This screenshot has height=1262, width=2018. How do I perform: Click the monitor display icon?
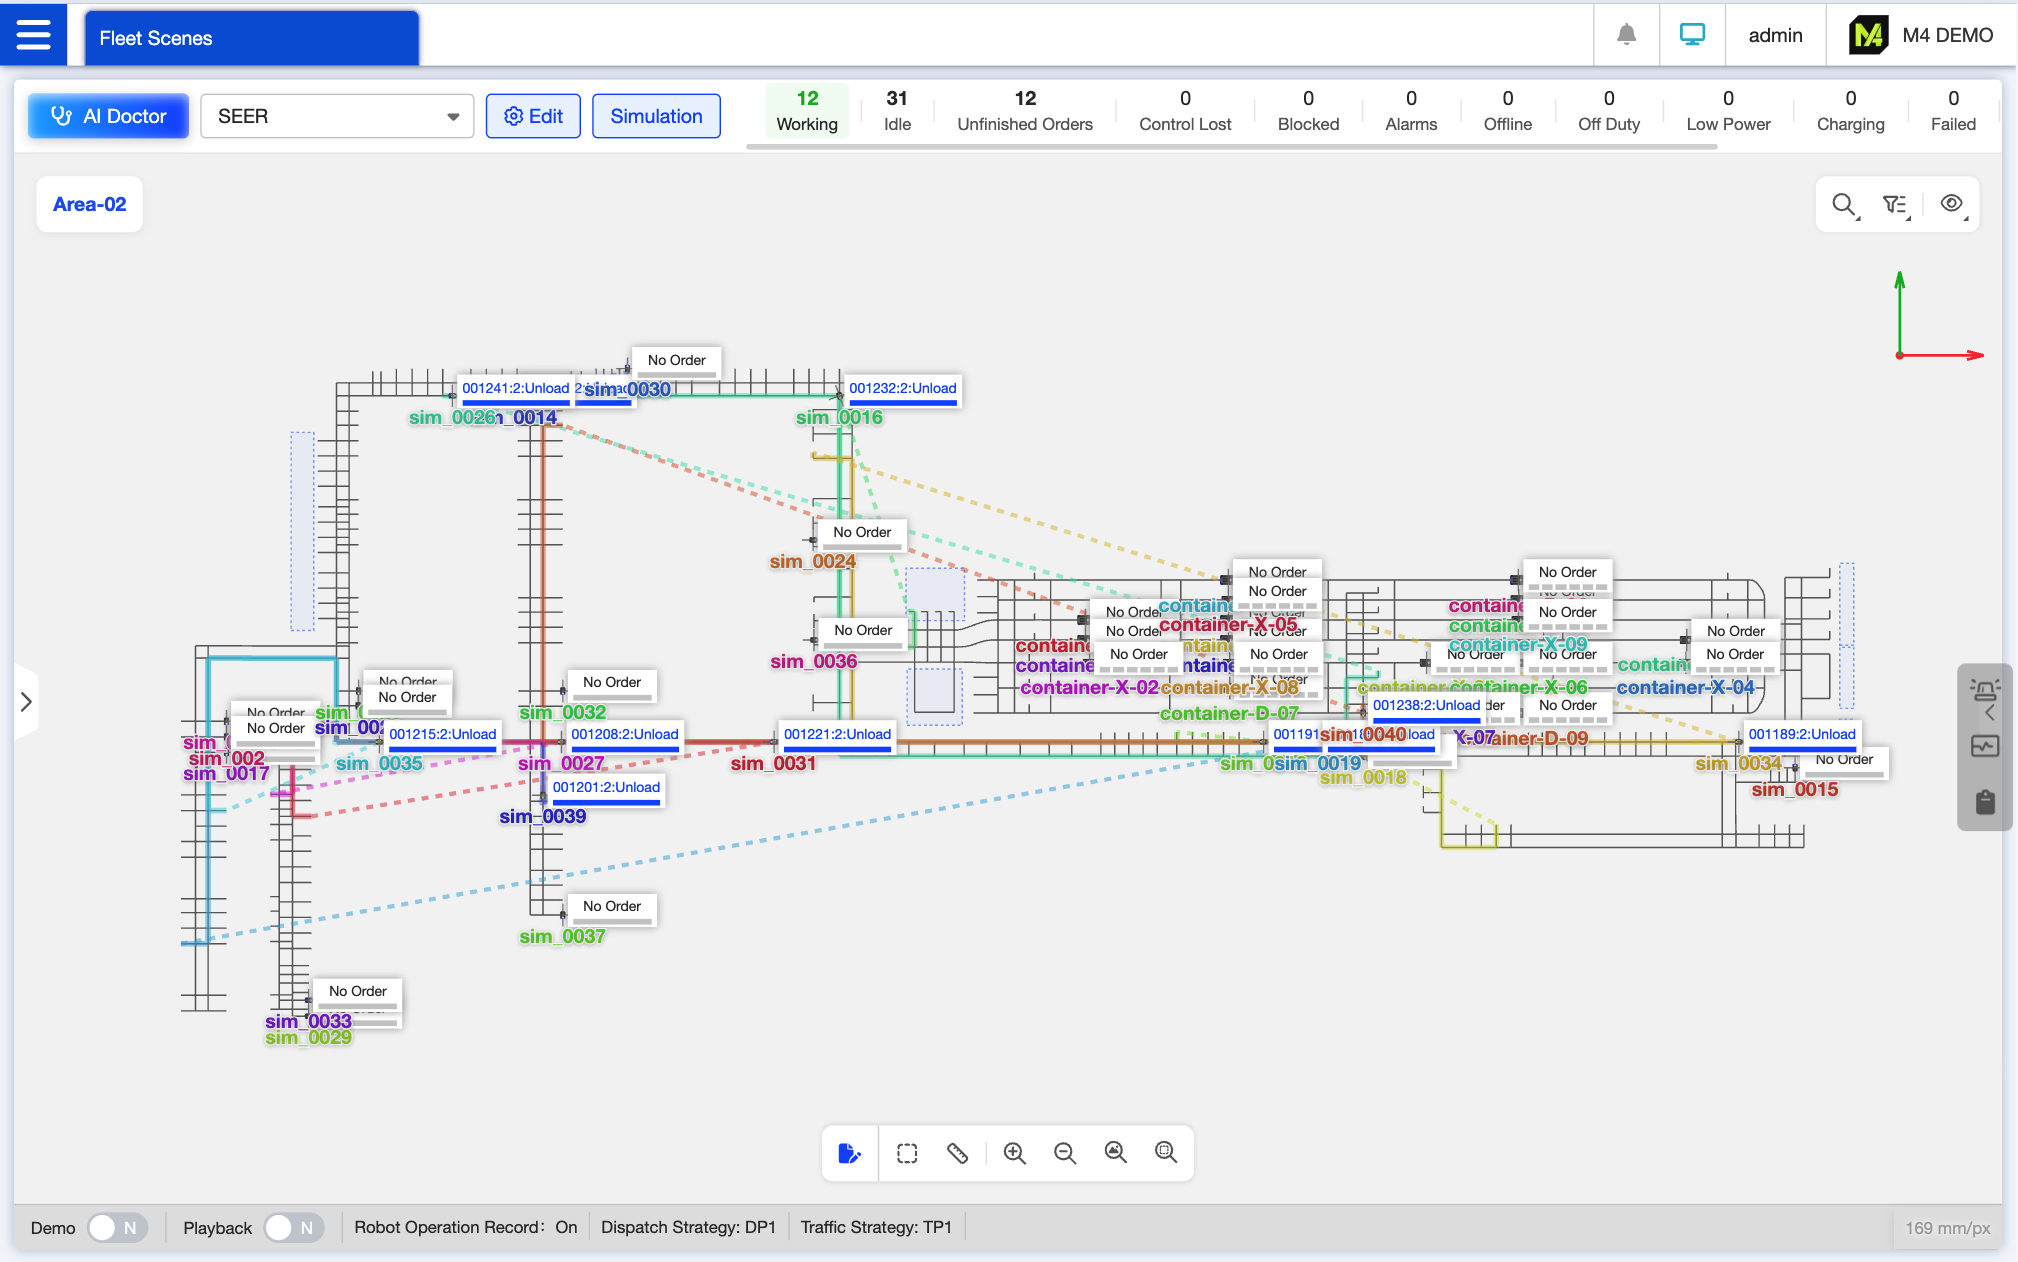point(1692,36)
